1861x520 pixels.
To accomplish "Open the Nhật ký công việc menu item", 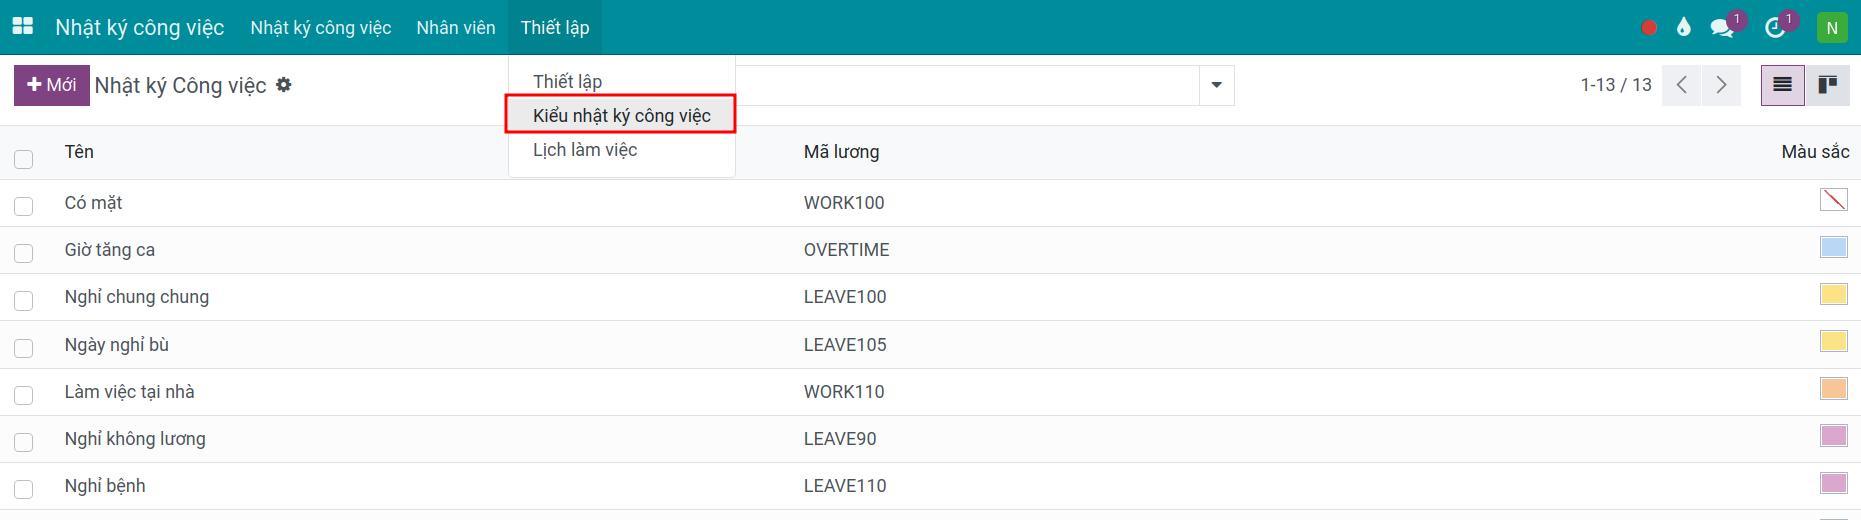I will click(321, 27).
